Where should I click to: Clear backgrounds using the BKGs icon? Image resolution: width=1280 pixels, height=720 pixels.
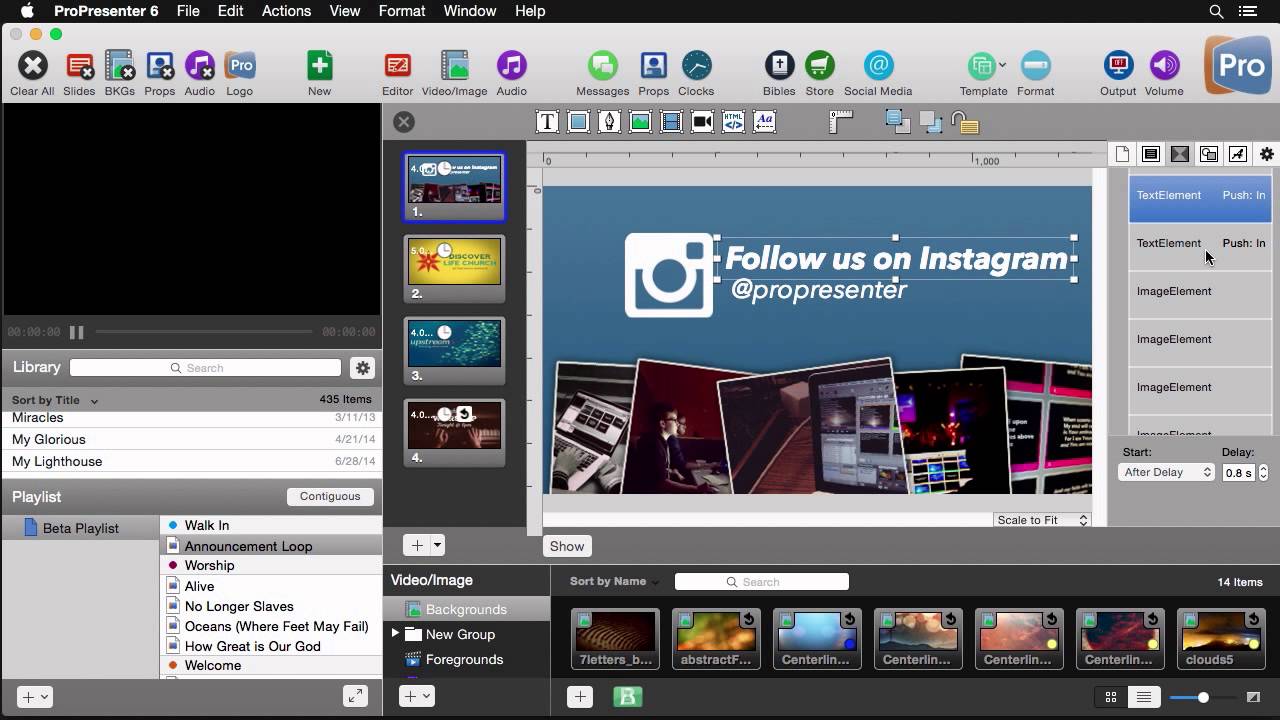tap(120, 66)
